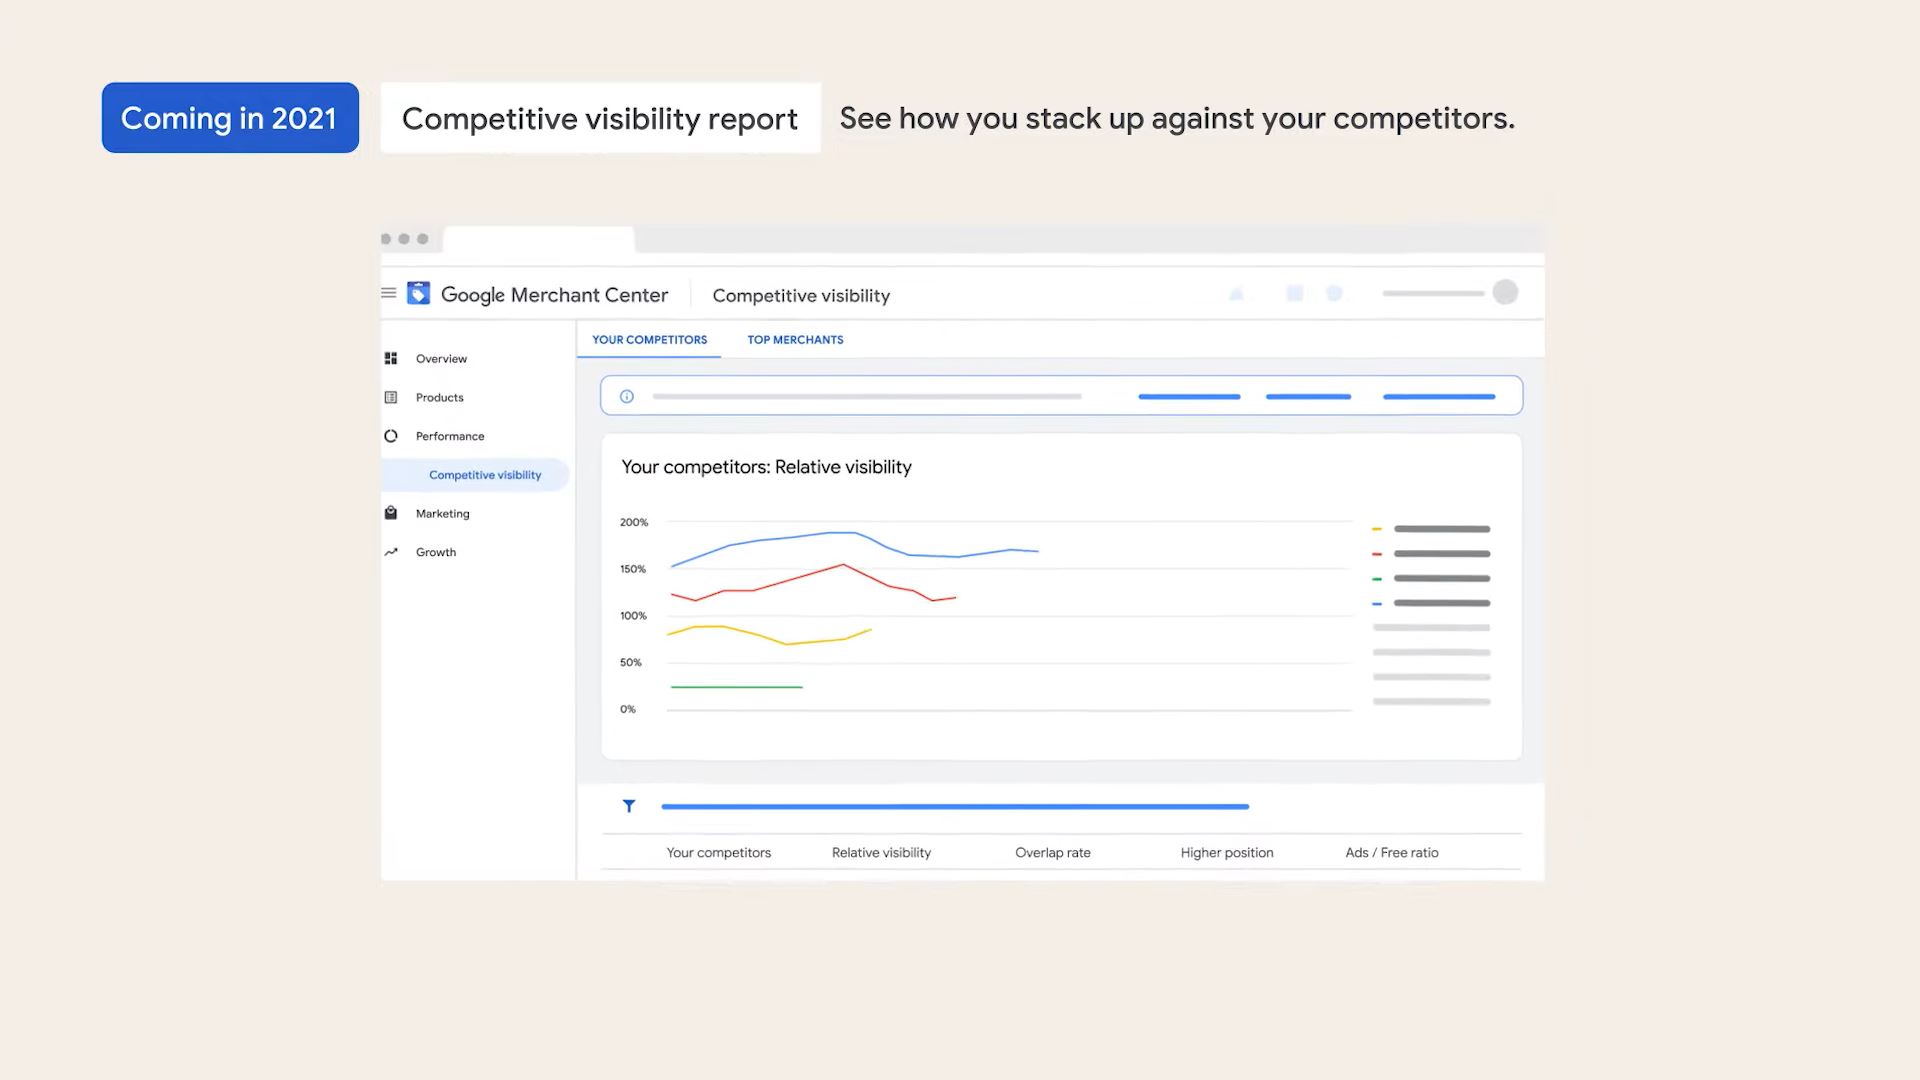Click the Marketing bag icon in sidebar
The width and height of the screenshot is (1920, 1080).
pyautogui.click(x=391, y=513)
